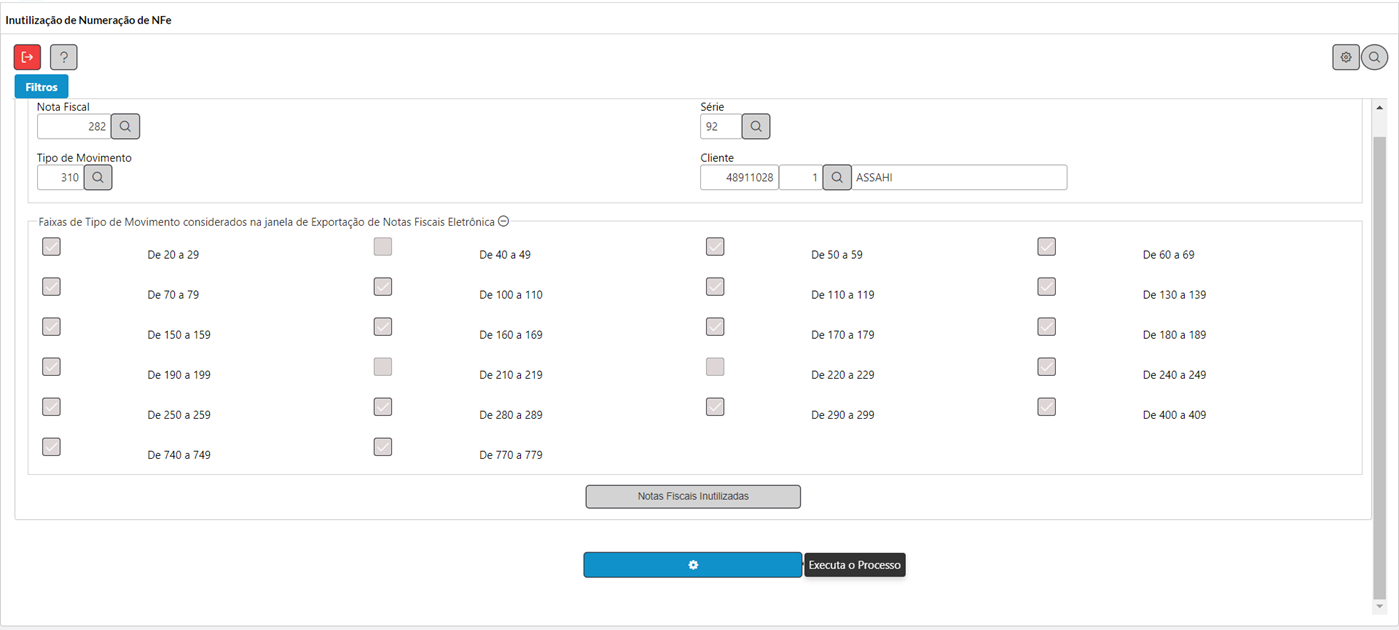Click the 'De 770 a 779' label
Image resolution: width=1399 pixels, height=630 pixels.
coord(511,455)
